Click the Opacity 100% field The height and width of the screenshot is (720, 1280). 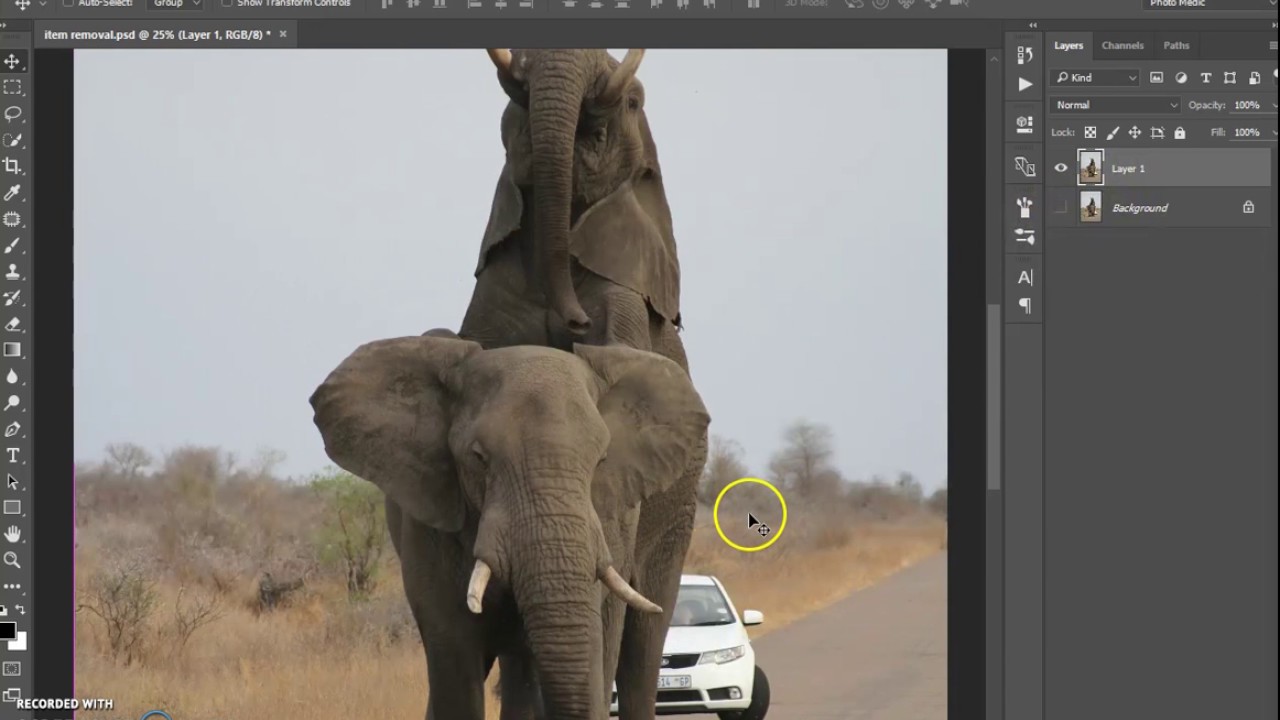pyautogui.click(x=1247, y=105)
